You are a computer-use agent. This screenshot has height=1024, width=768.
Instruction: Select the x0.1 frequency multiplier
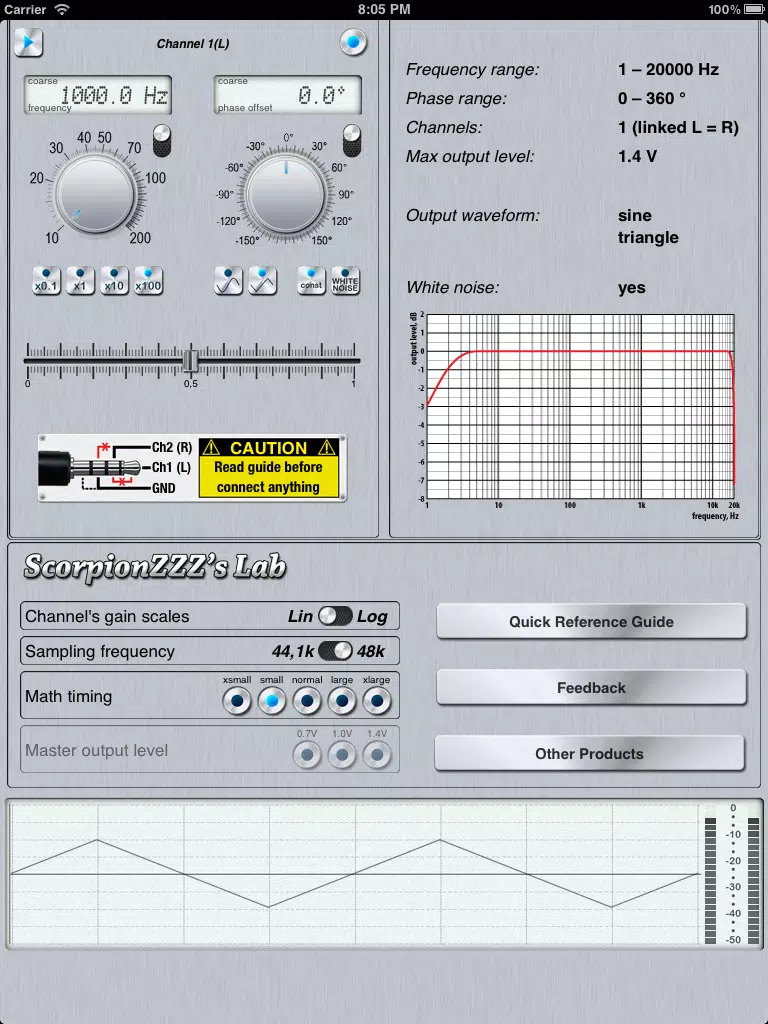[x=46, y=281]
